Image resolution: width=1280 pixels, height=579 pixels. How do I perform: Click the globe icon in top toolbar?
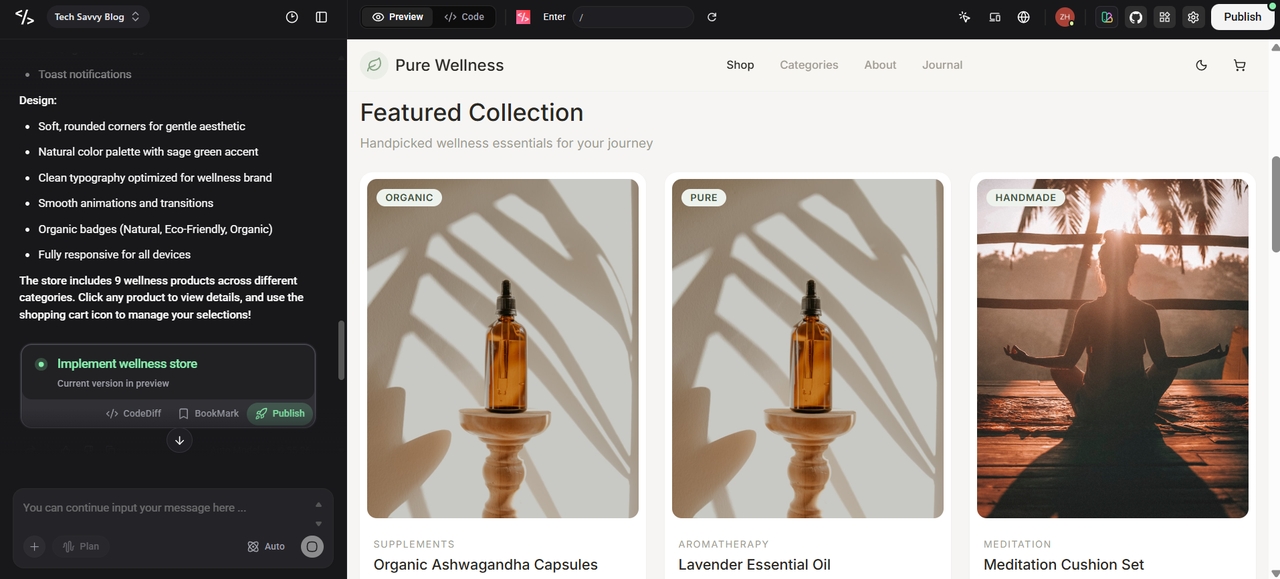(x=1024, y=17)
